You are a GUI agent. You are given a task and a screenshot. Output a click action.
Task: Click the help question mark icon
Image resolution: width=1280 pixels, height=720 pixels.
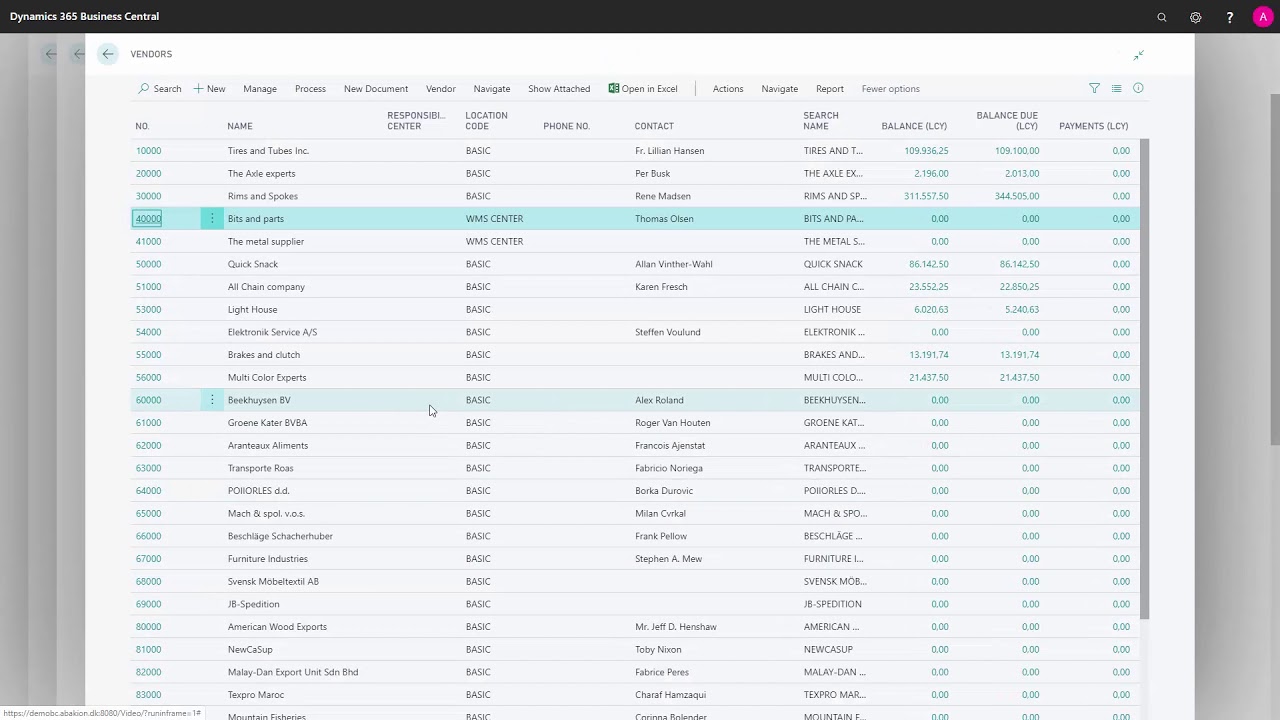coord(1229,17)
